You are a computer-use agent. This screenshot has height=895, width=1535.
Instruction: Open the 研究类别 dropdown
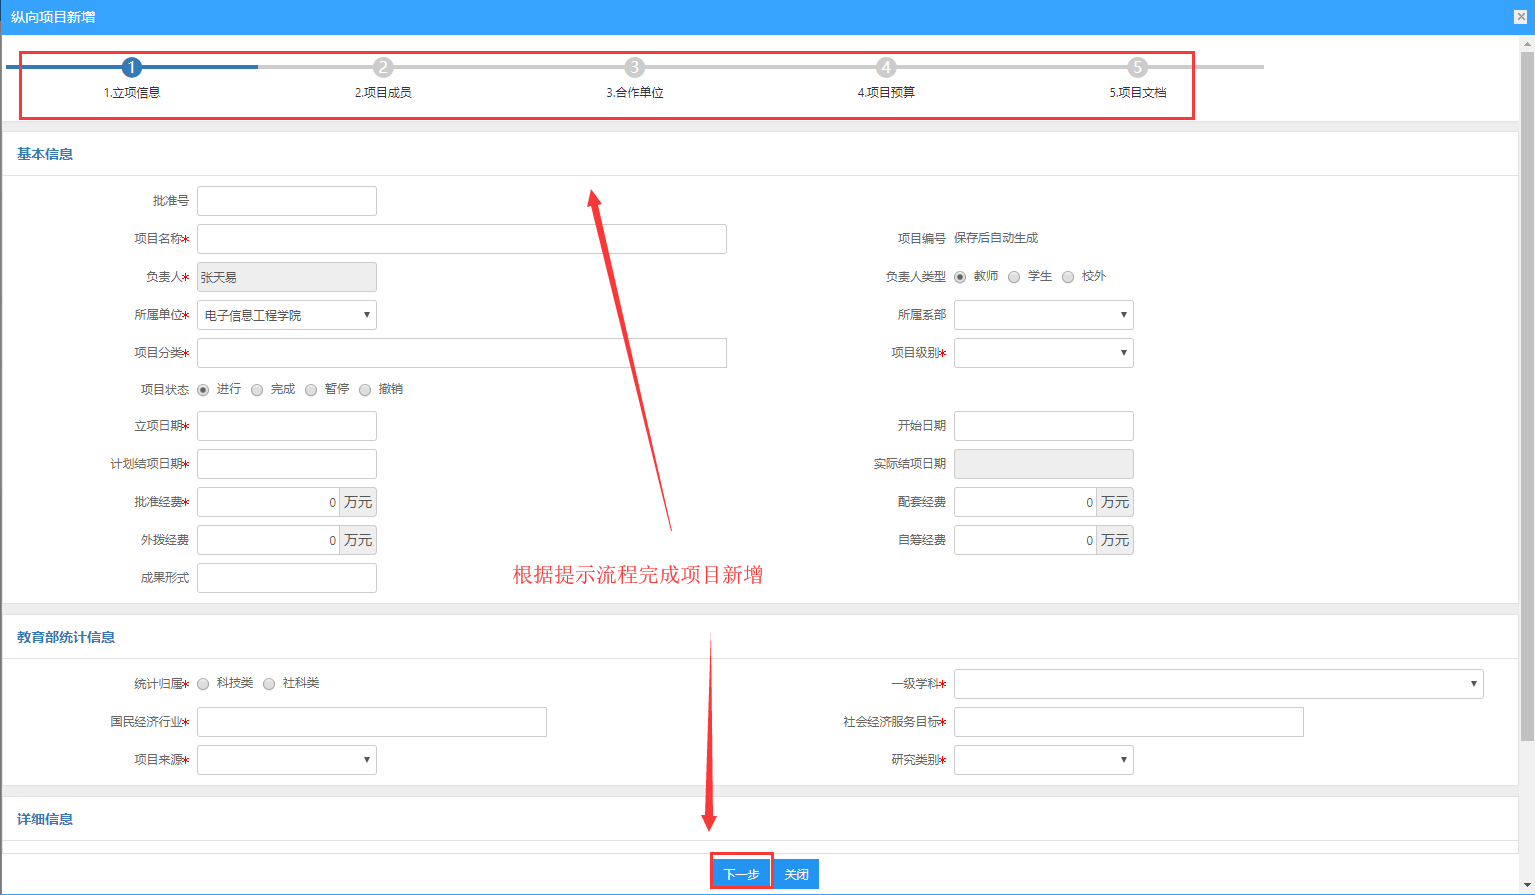(x=1043, y=760)
